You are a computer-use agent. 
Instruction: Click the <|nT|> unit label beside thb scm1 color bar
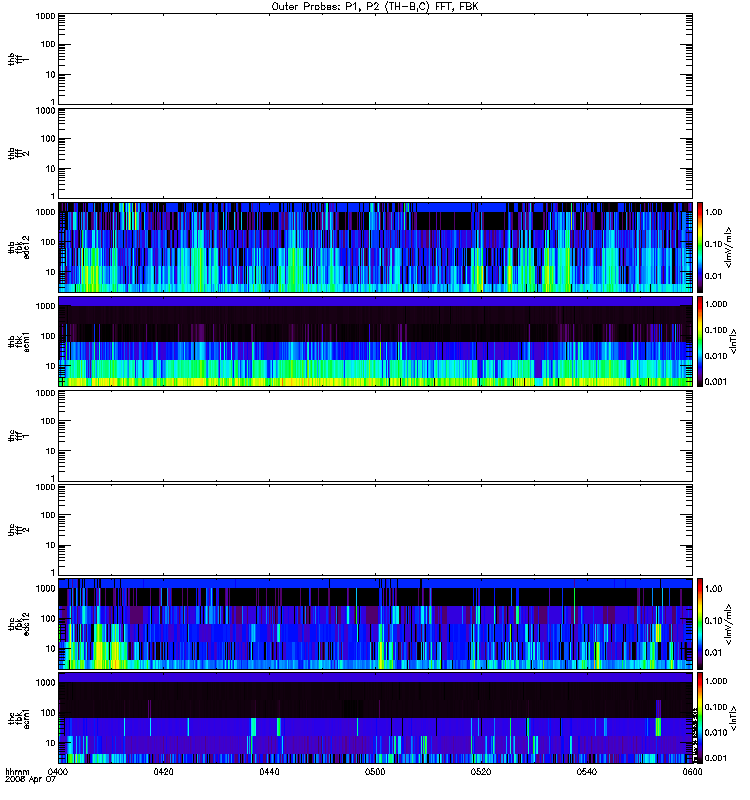734,341
